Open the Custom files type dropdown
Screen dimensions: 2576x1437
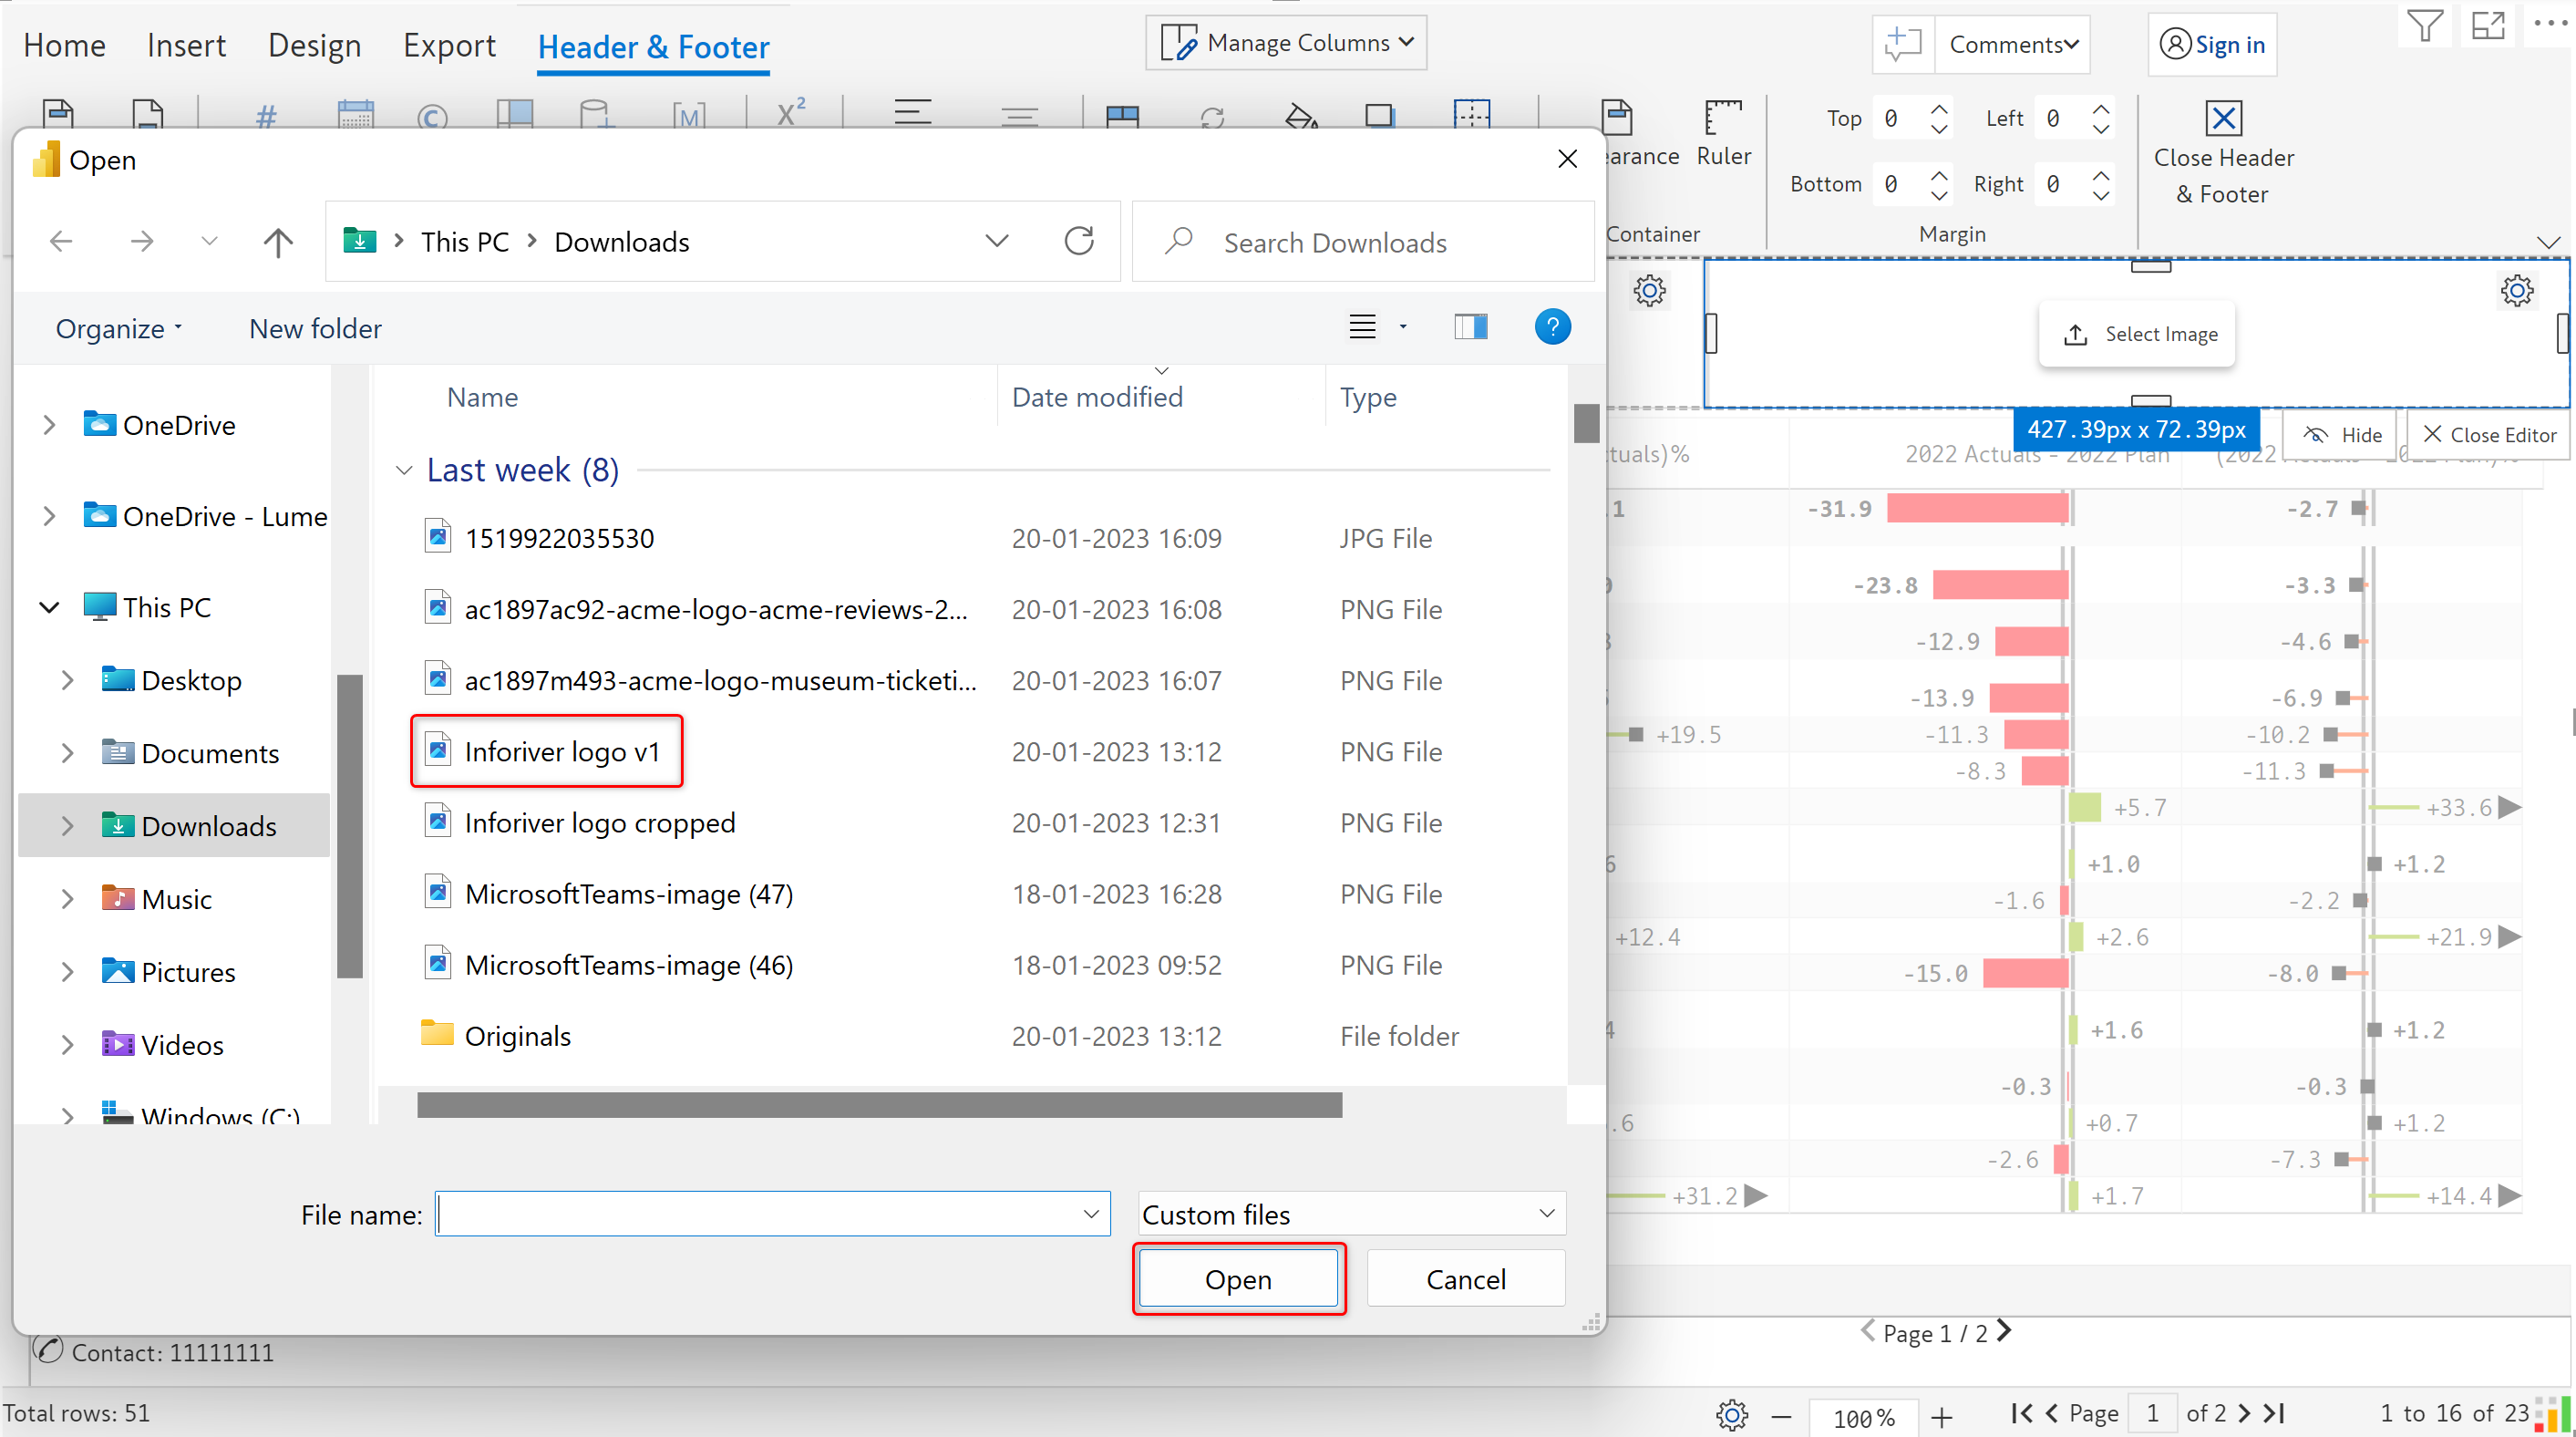coord(1351,1214)
